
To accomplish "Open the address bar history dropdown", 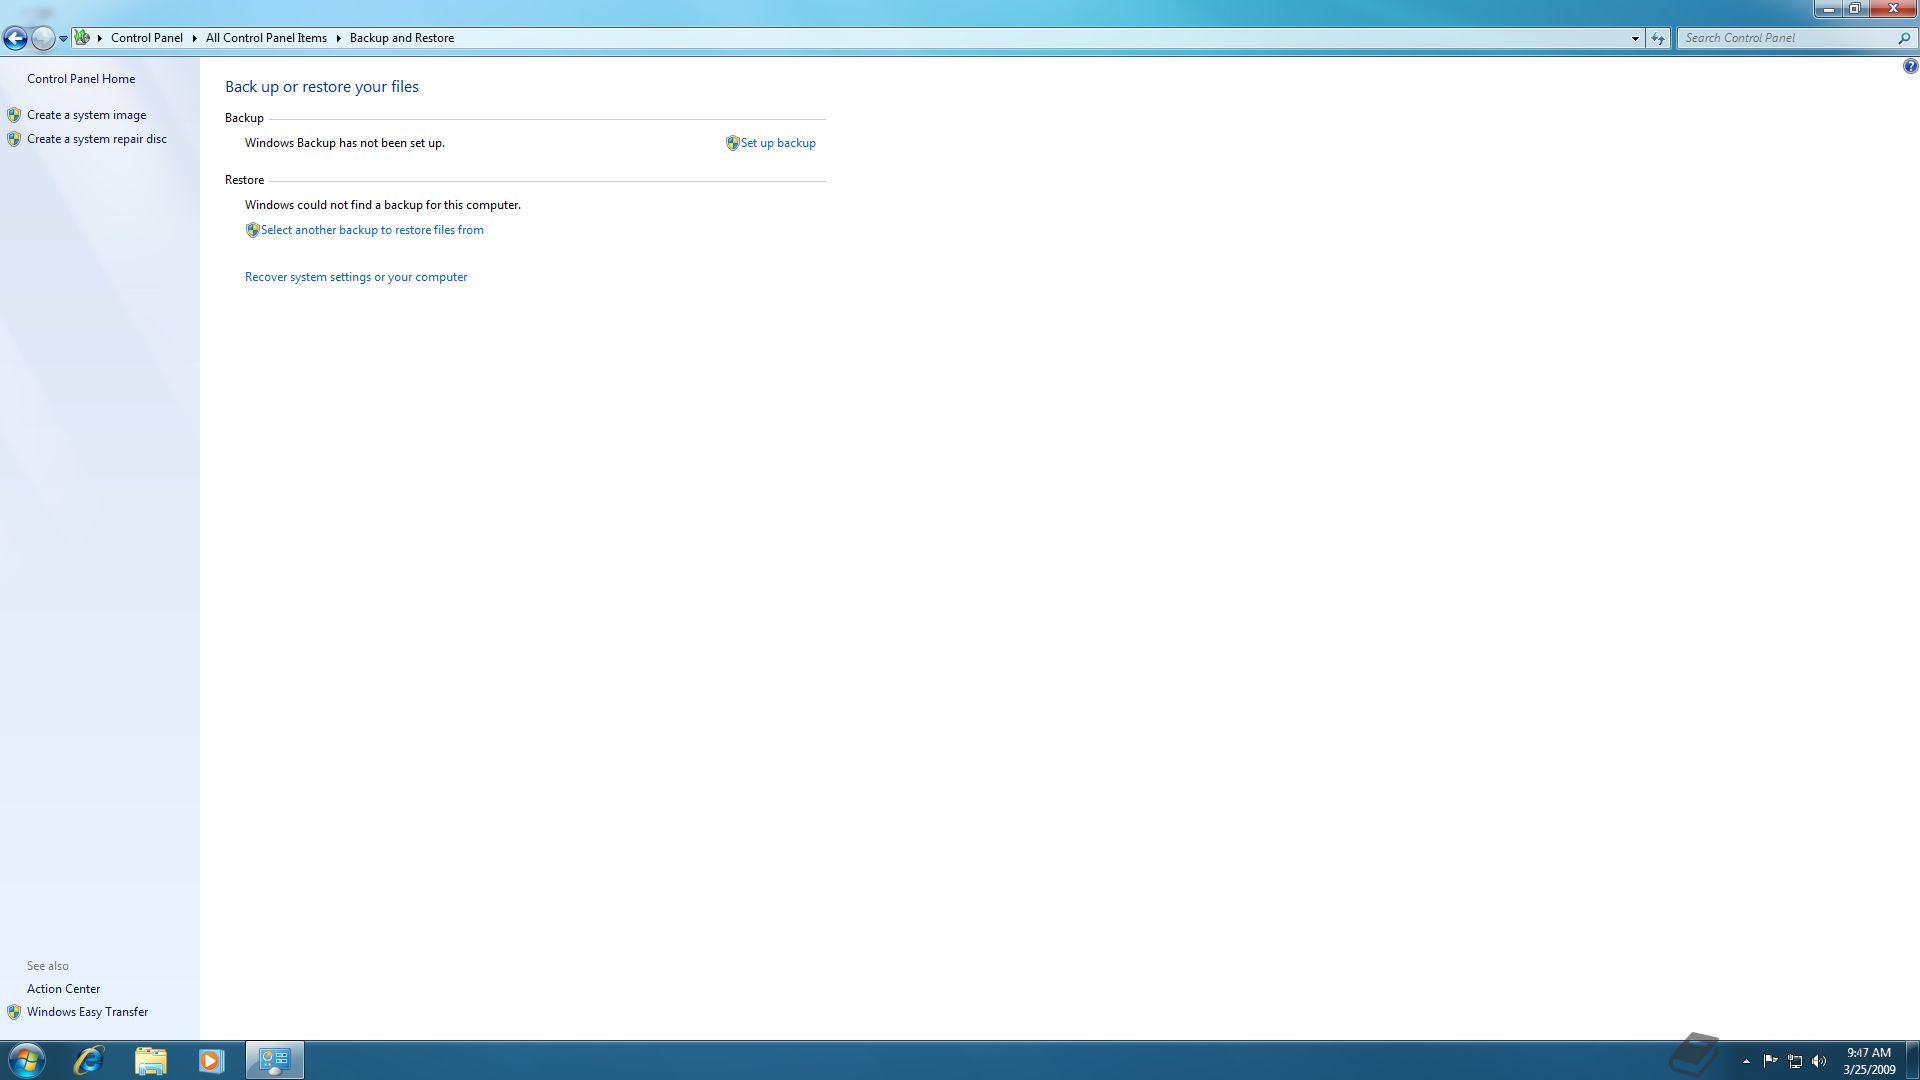I will (x=1635, y=38).
